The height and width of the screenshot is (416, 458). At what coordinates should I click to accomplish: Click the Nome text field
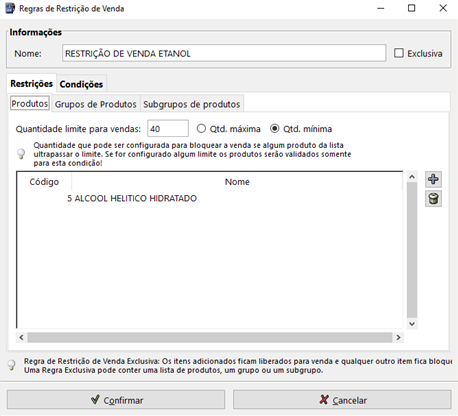point(224,53)
